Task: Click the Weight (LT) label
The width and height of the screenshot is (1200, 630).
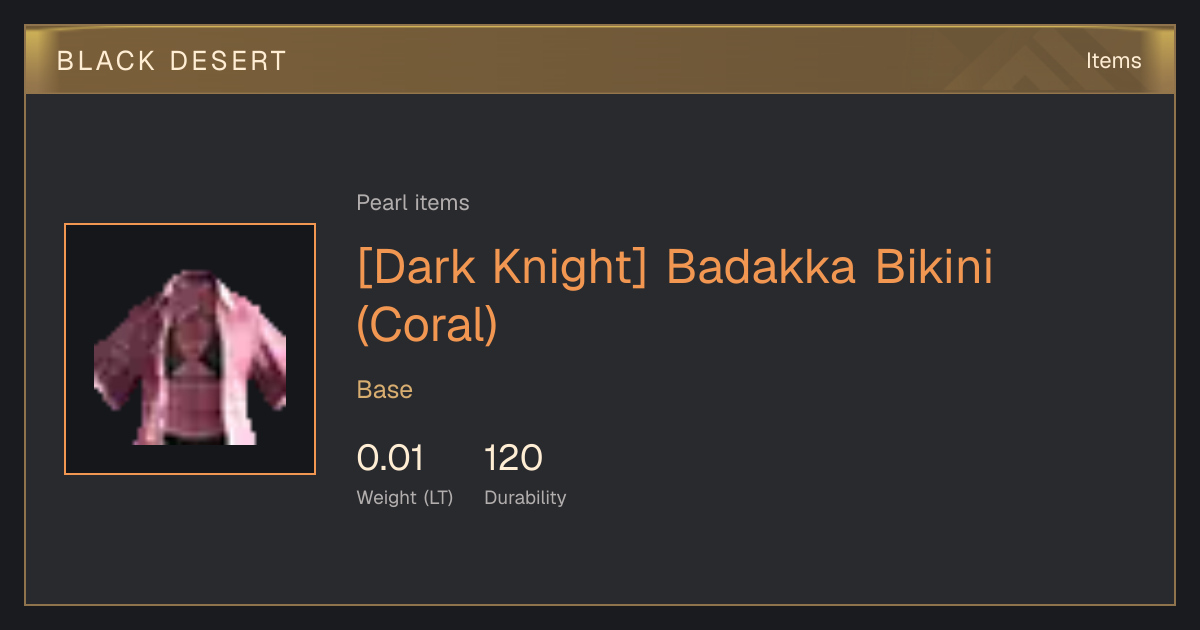Action: pos(405,498)
